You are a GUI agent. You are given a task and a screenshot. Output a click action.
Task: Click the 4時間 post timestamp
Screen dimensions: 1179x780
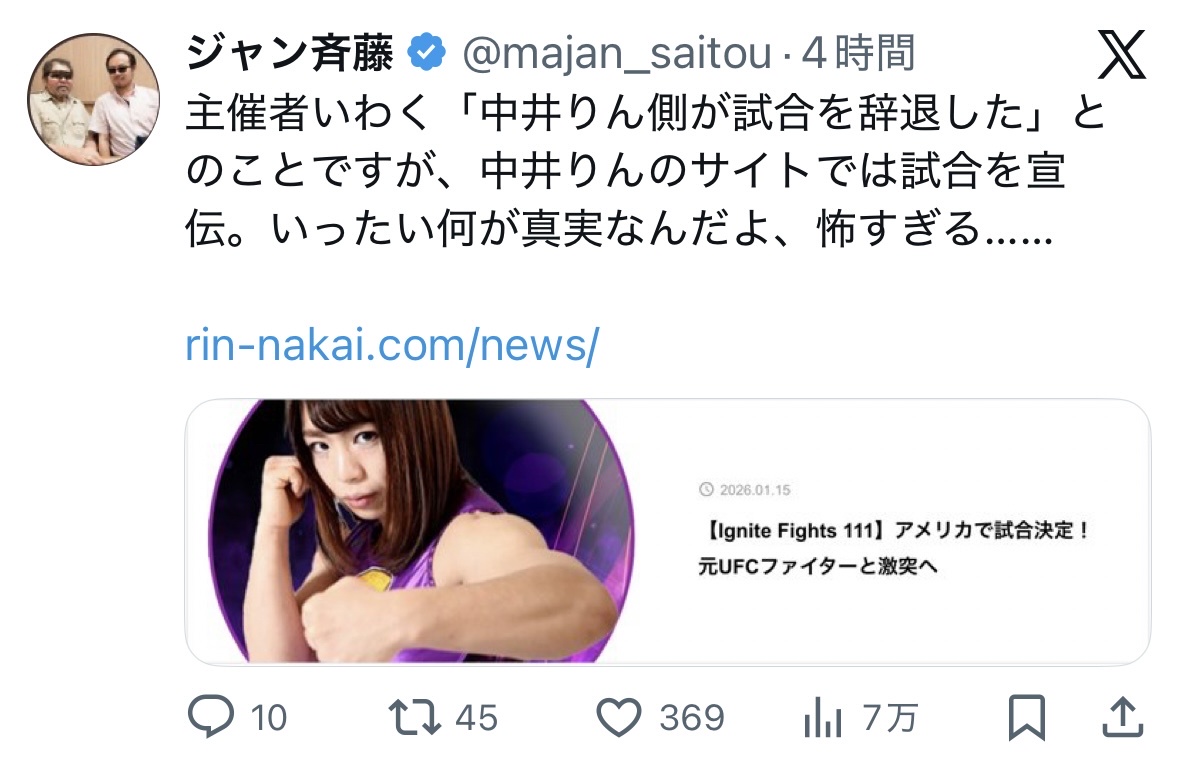pyautogui.click(x=858, y=53)
